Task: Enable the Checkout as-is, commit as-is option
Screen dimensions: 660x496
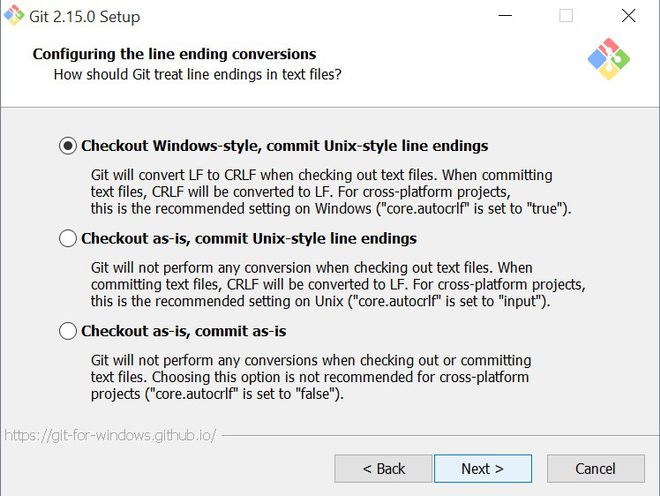Action: [68, 331]
